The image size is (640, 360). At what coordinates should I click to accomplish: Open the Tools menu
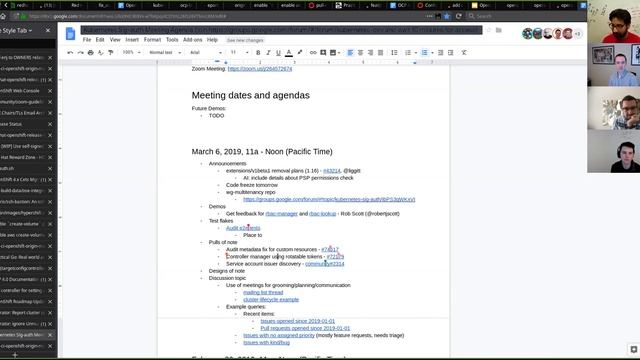(x=172, y=40)
